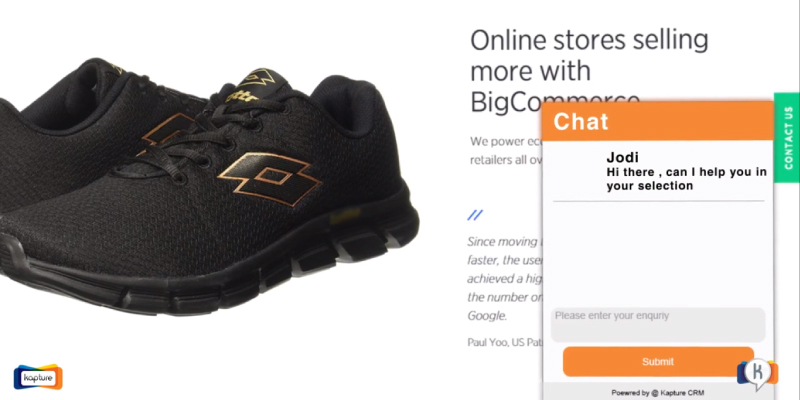Screen dimensions: 800x400
Task: Click the Kapture logo in the bottom-left corner
Action: pos(38,377)
